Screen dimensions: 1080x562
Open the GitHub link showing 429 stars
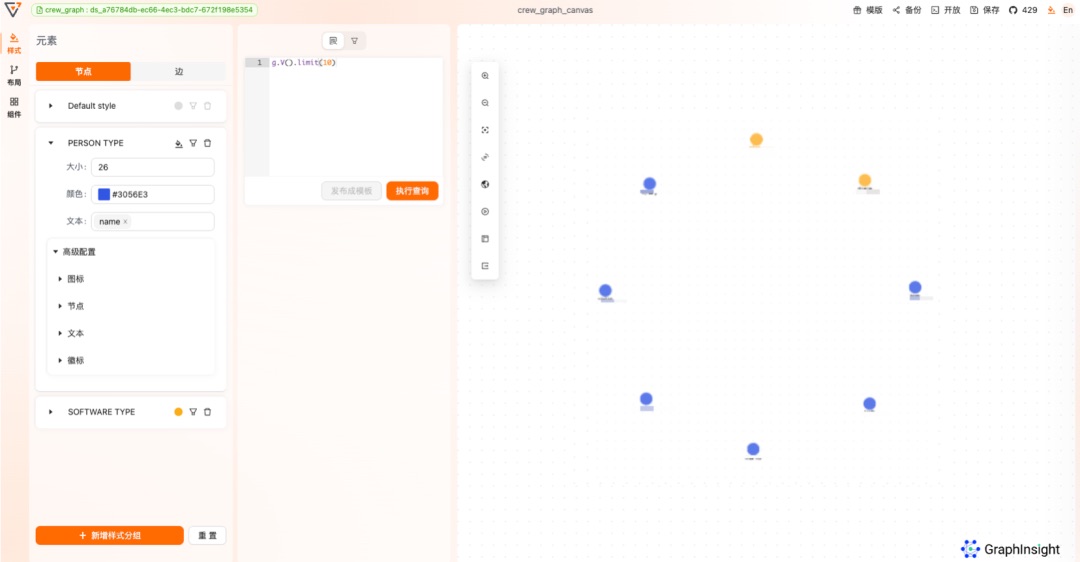(x=1024, y=10)
